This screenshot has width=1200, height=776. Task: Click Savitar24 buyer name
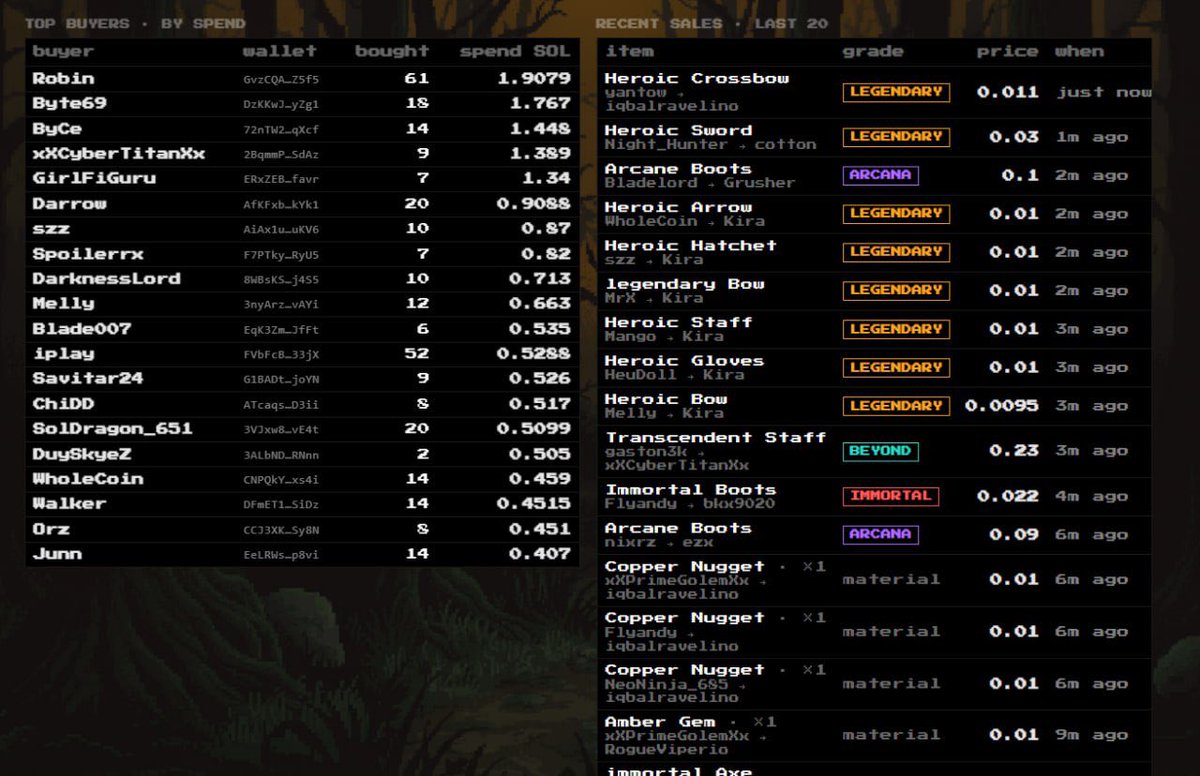click(x=88, y=378)
